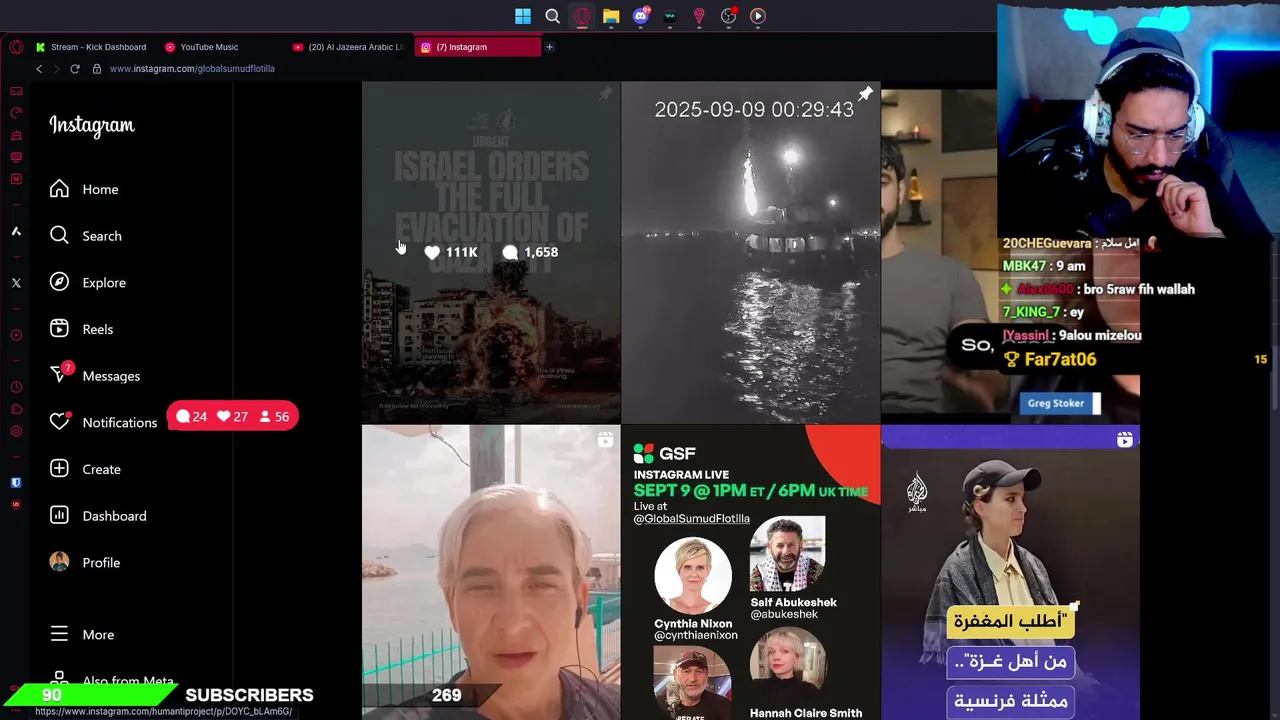
Task: Click the Create plus icon
Action: click(60, 469)
